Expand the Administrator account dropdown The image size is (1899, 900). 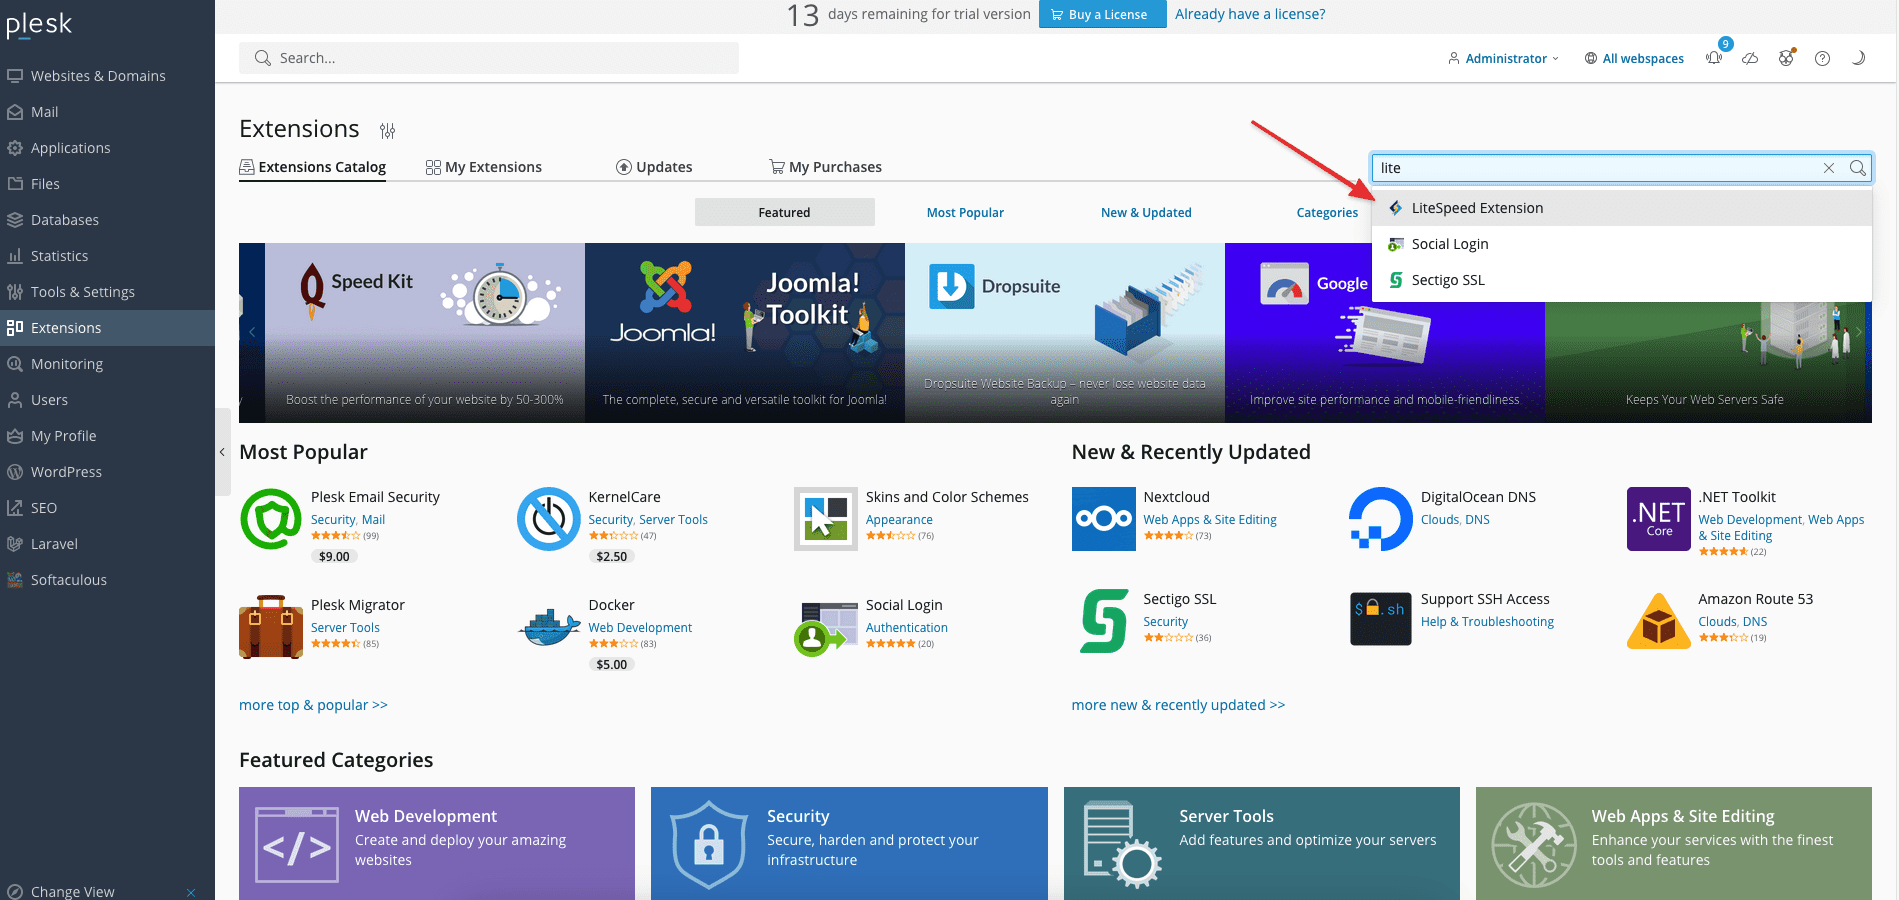[x=1504, y=59]
